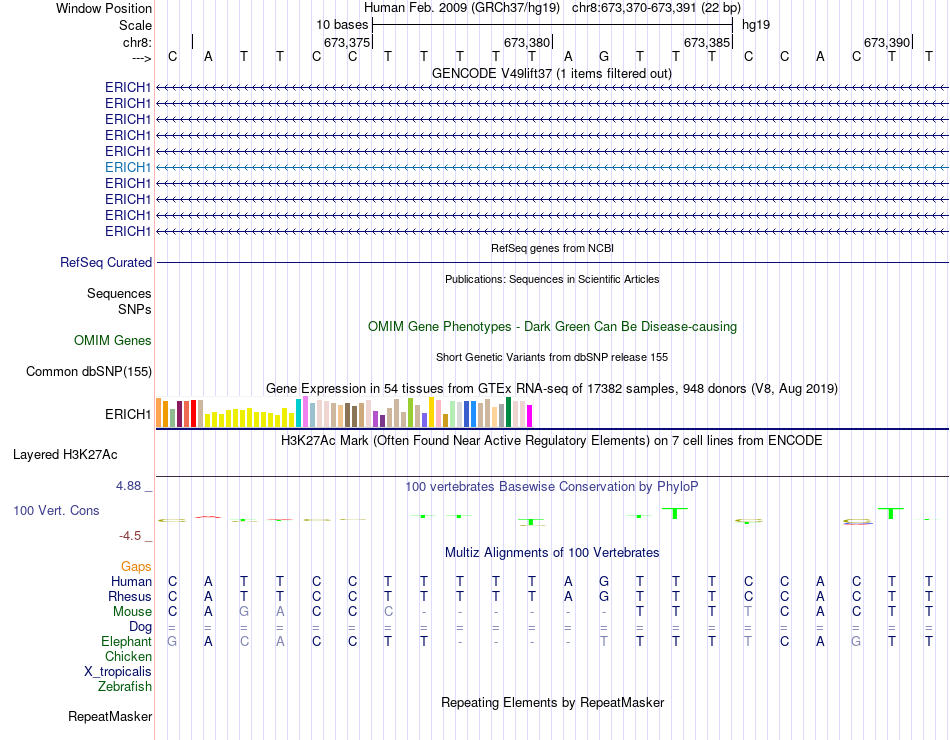Click the 673,375 ruler position
Screen dimensions: 950x740
coord(347,42)
